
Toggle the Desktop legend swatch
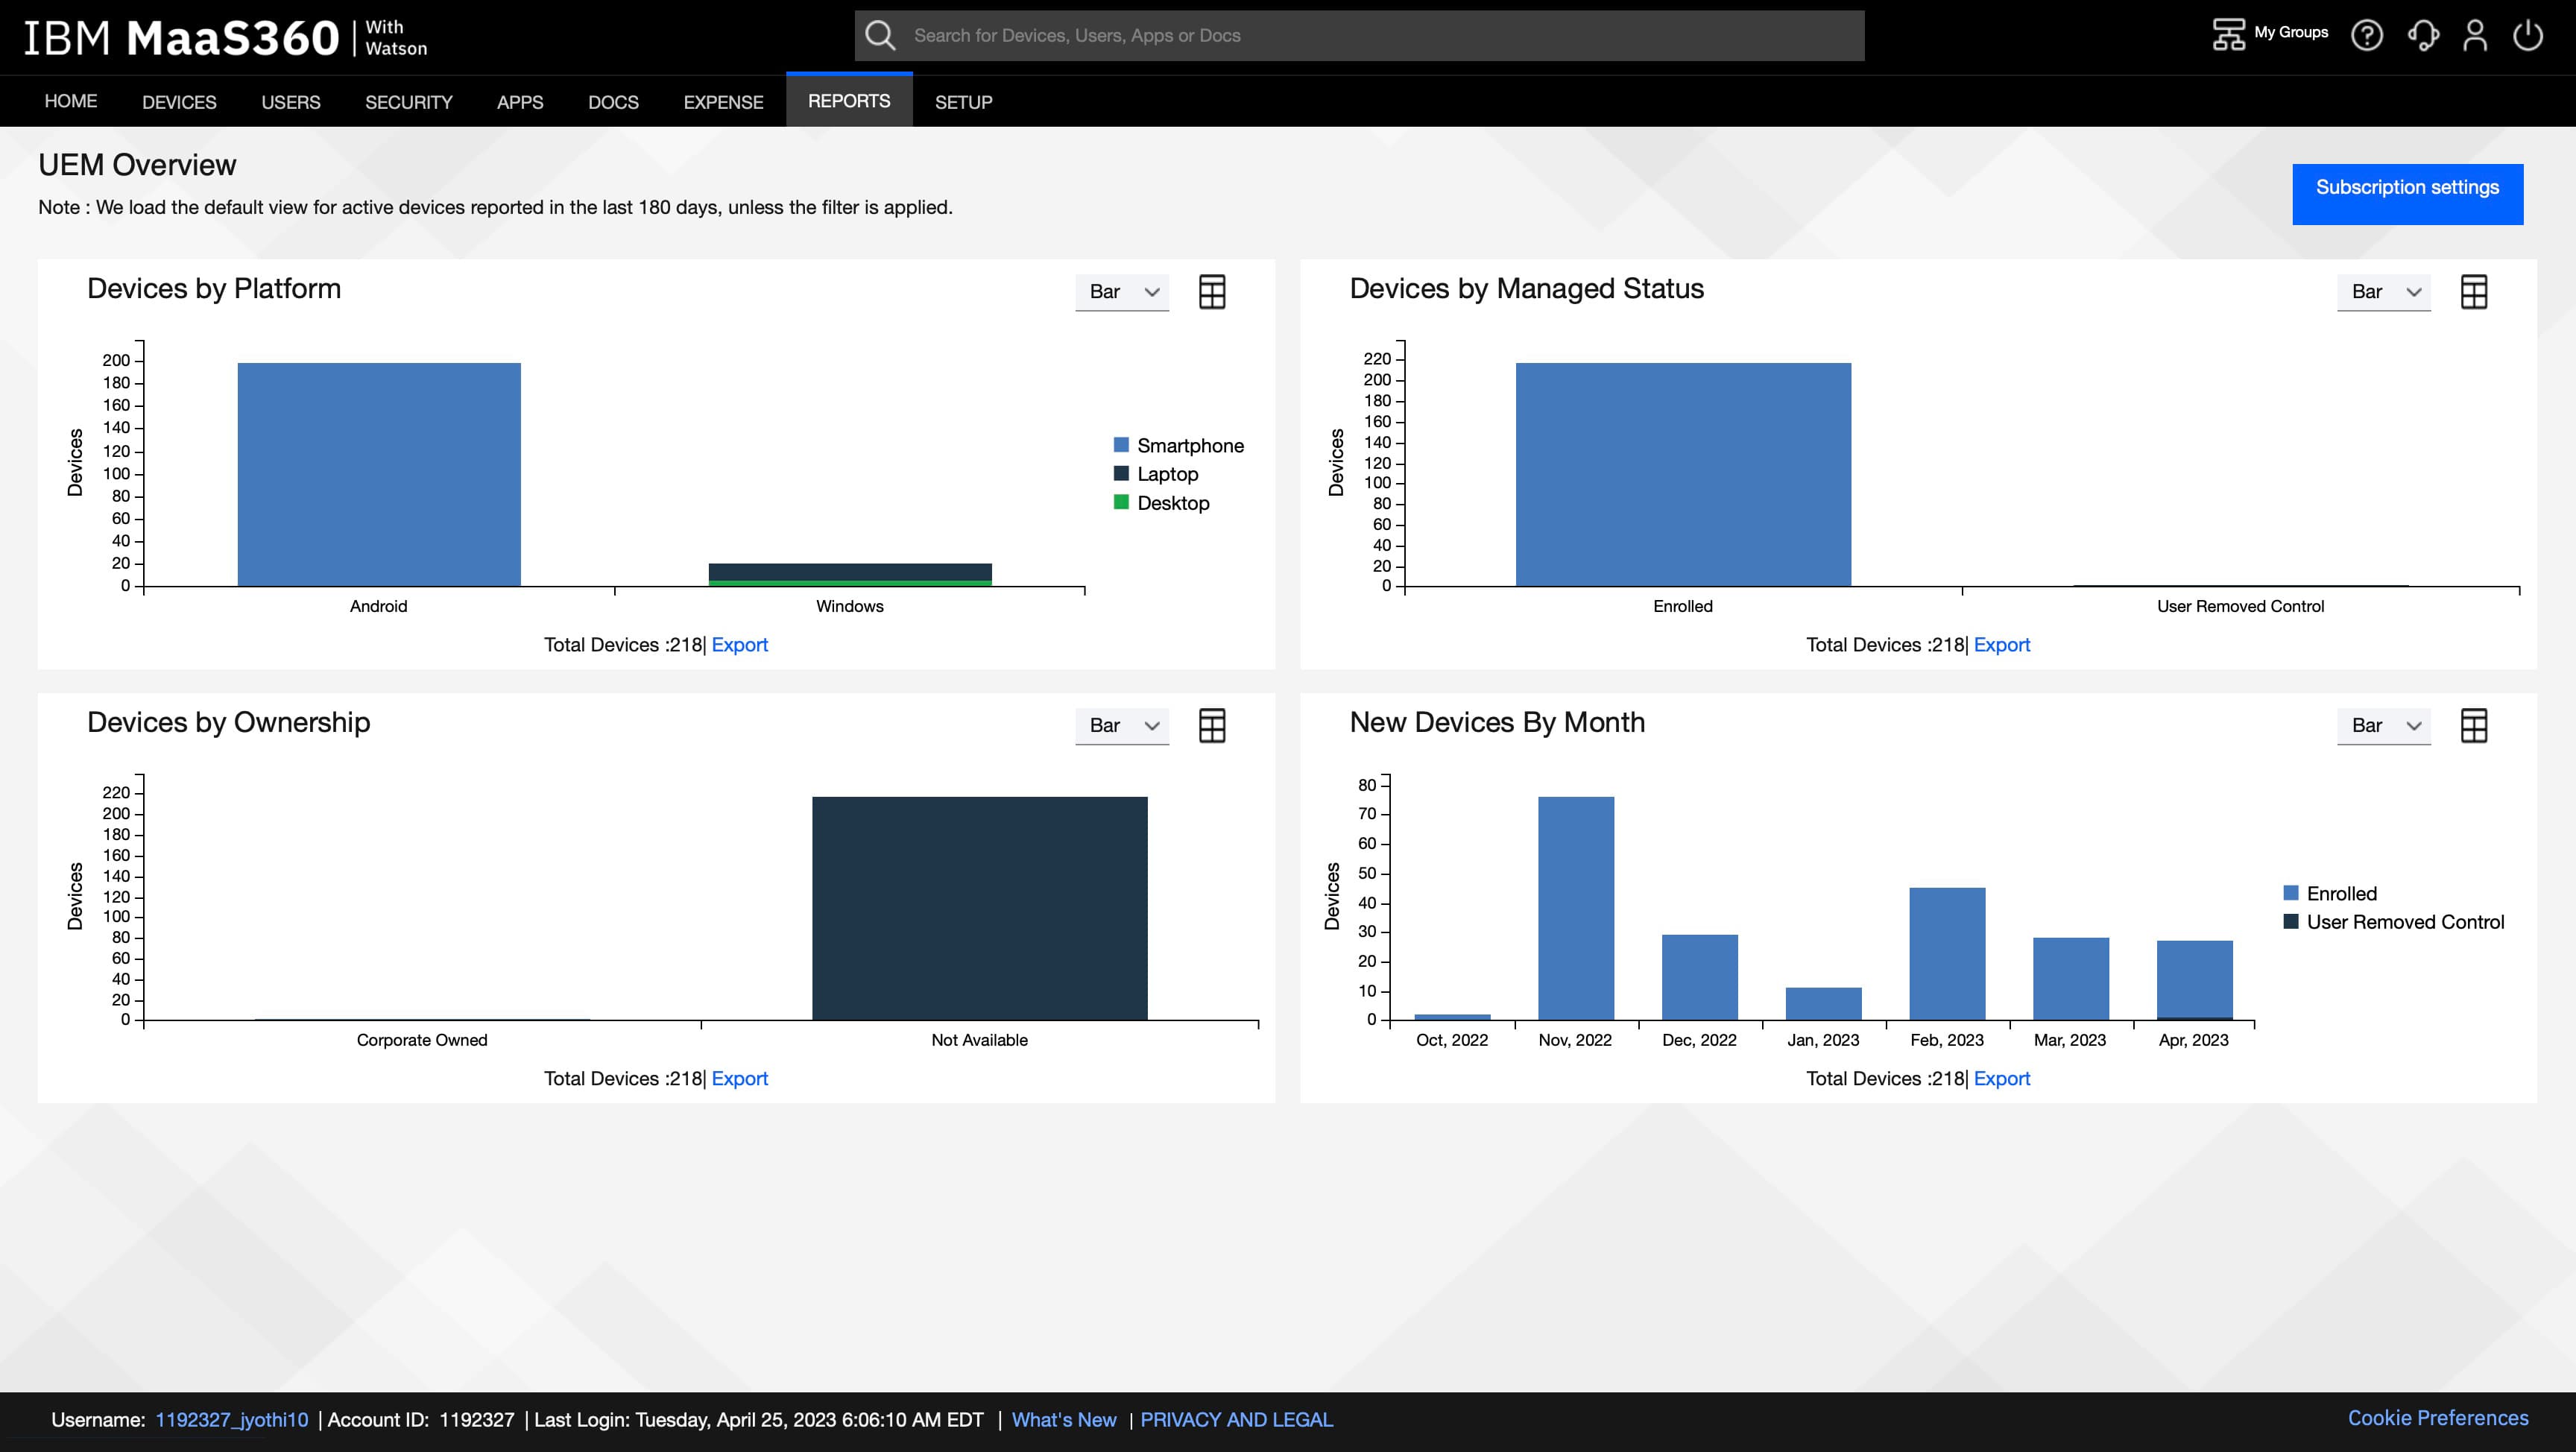click(x=1121, y=502)
